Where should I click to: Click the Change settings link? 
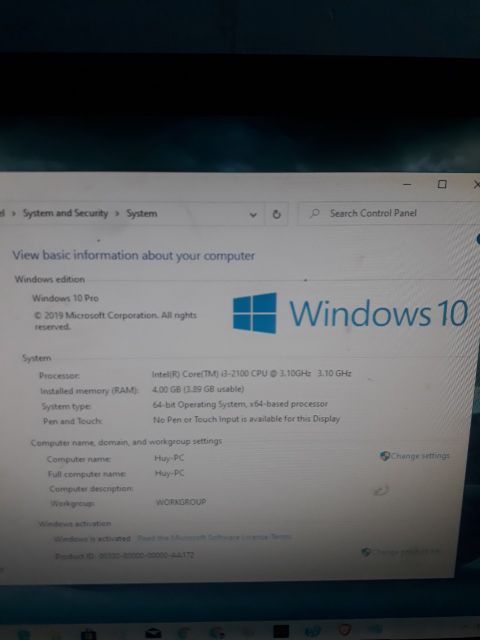pyautogui.click(x=420, y=456)
